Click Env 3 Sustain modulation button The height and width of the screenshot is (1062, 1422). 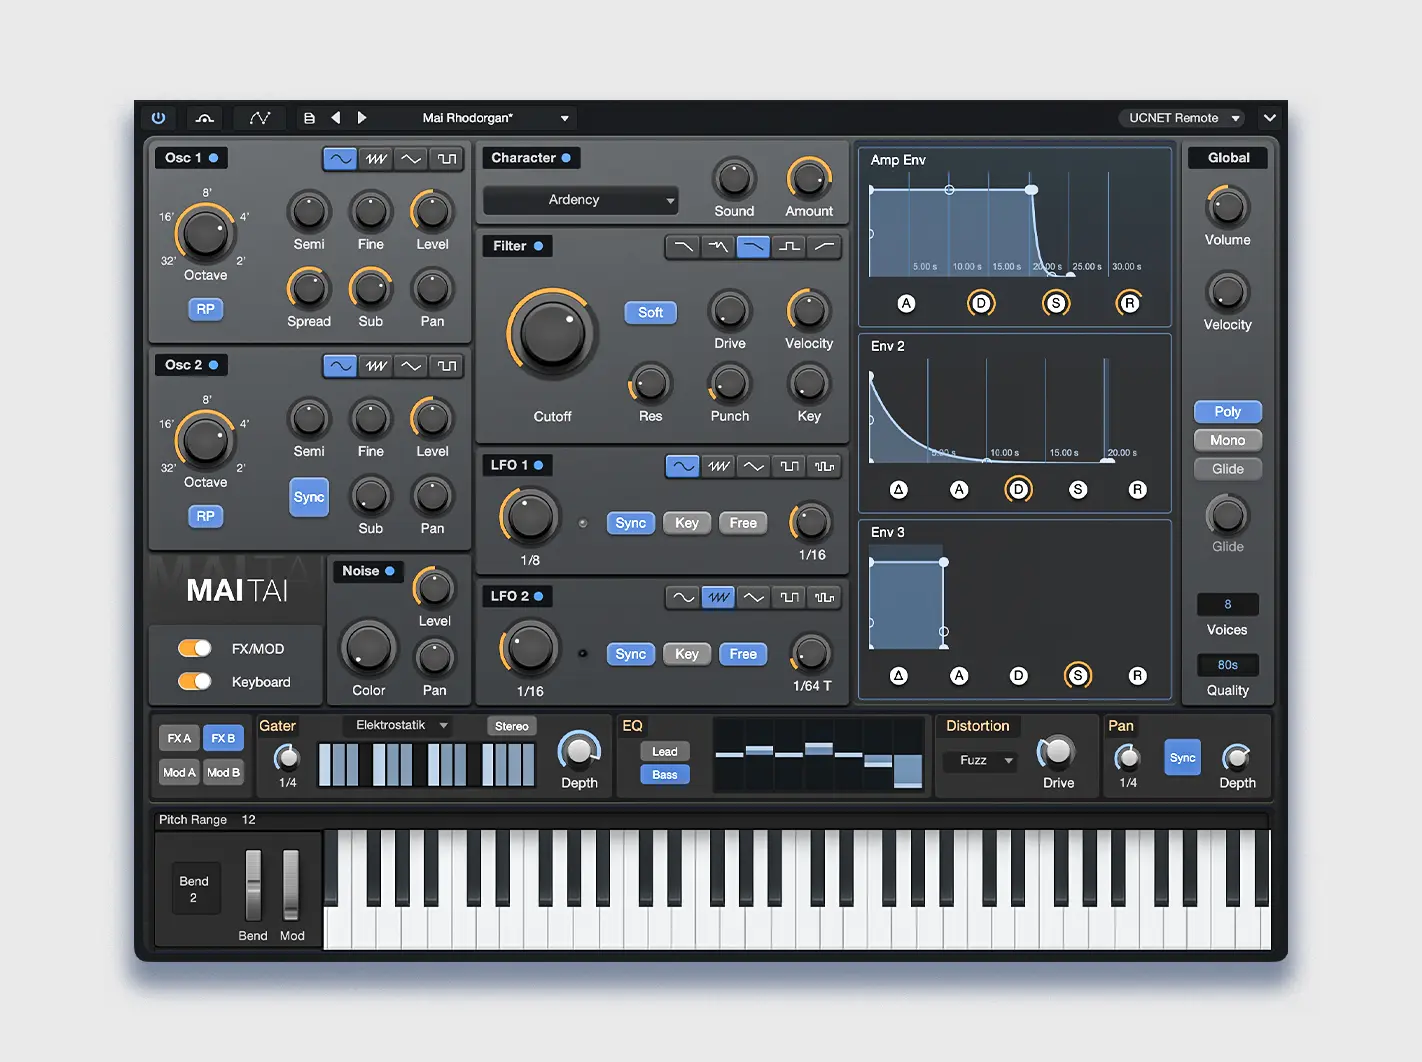pyautogui.click(x=1077, y=676)
